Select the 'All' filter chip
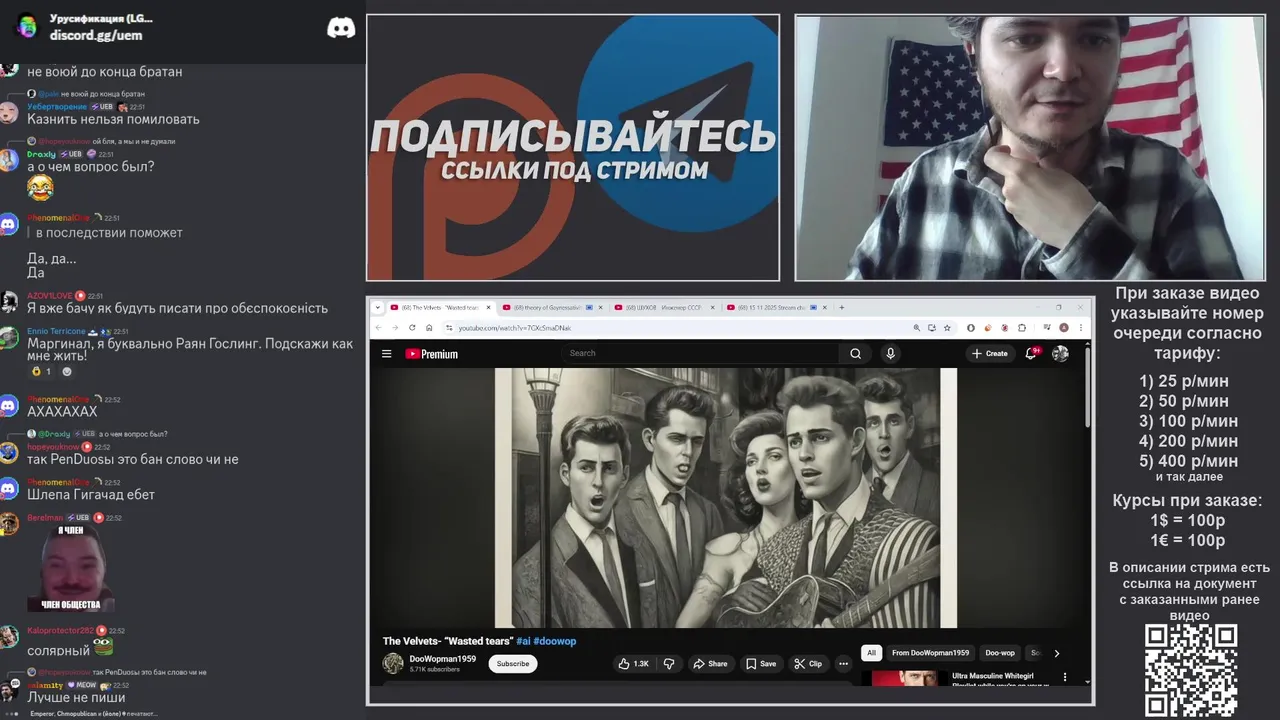1280x720 pixels. tap(871, 653)
